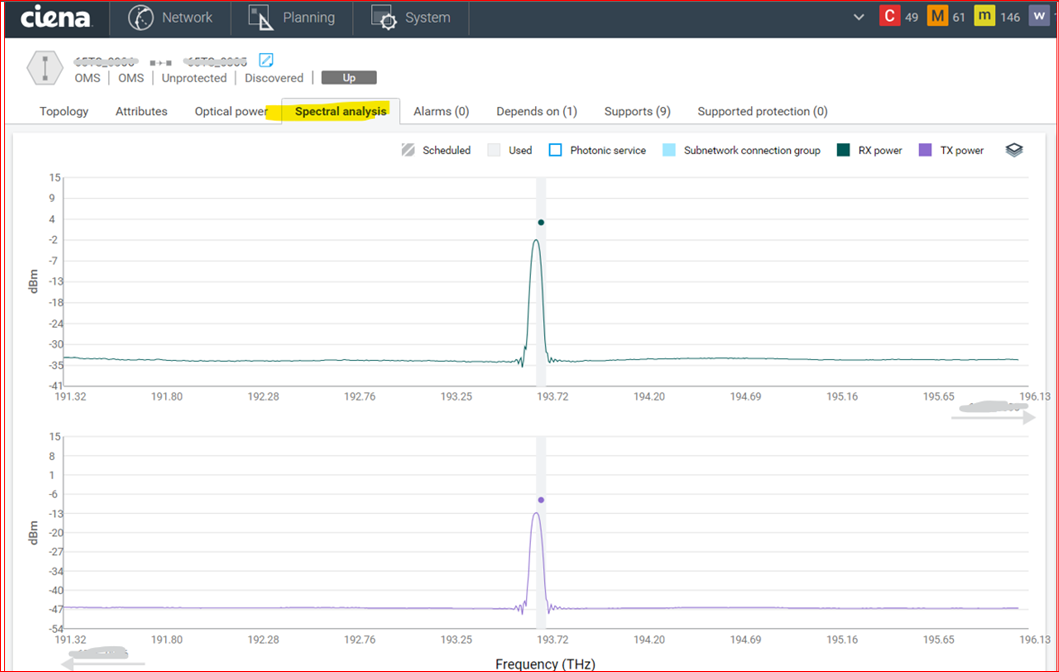The height and width of the screenshot is (672, 1059).
Task: Open the Supports (9) tab
Action: (x=638, y=111)
